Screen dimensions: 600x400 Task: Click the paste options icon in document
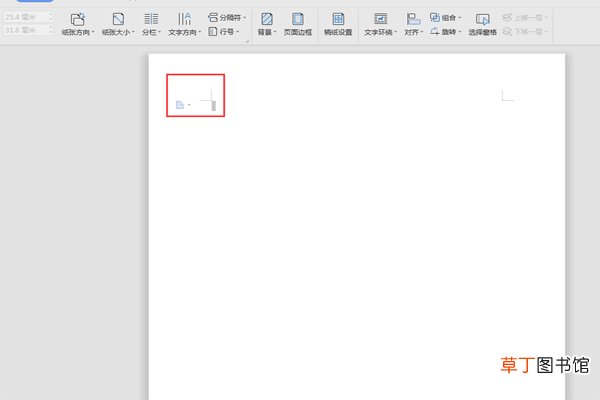click(180, 105)
